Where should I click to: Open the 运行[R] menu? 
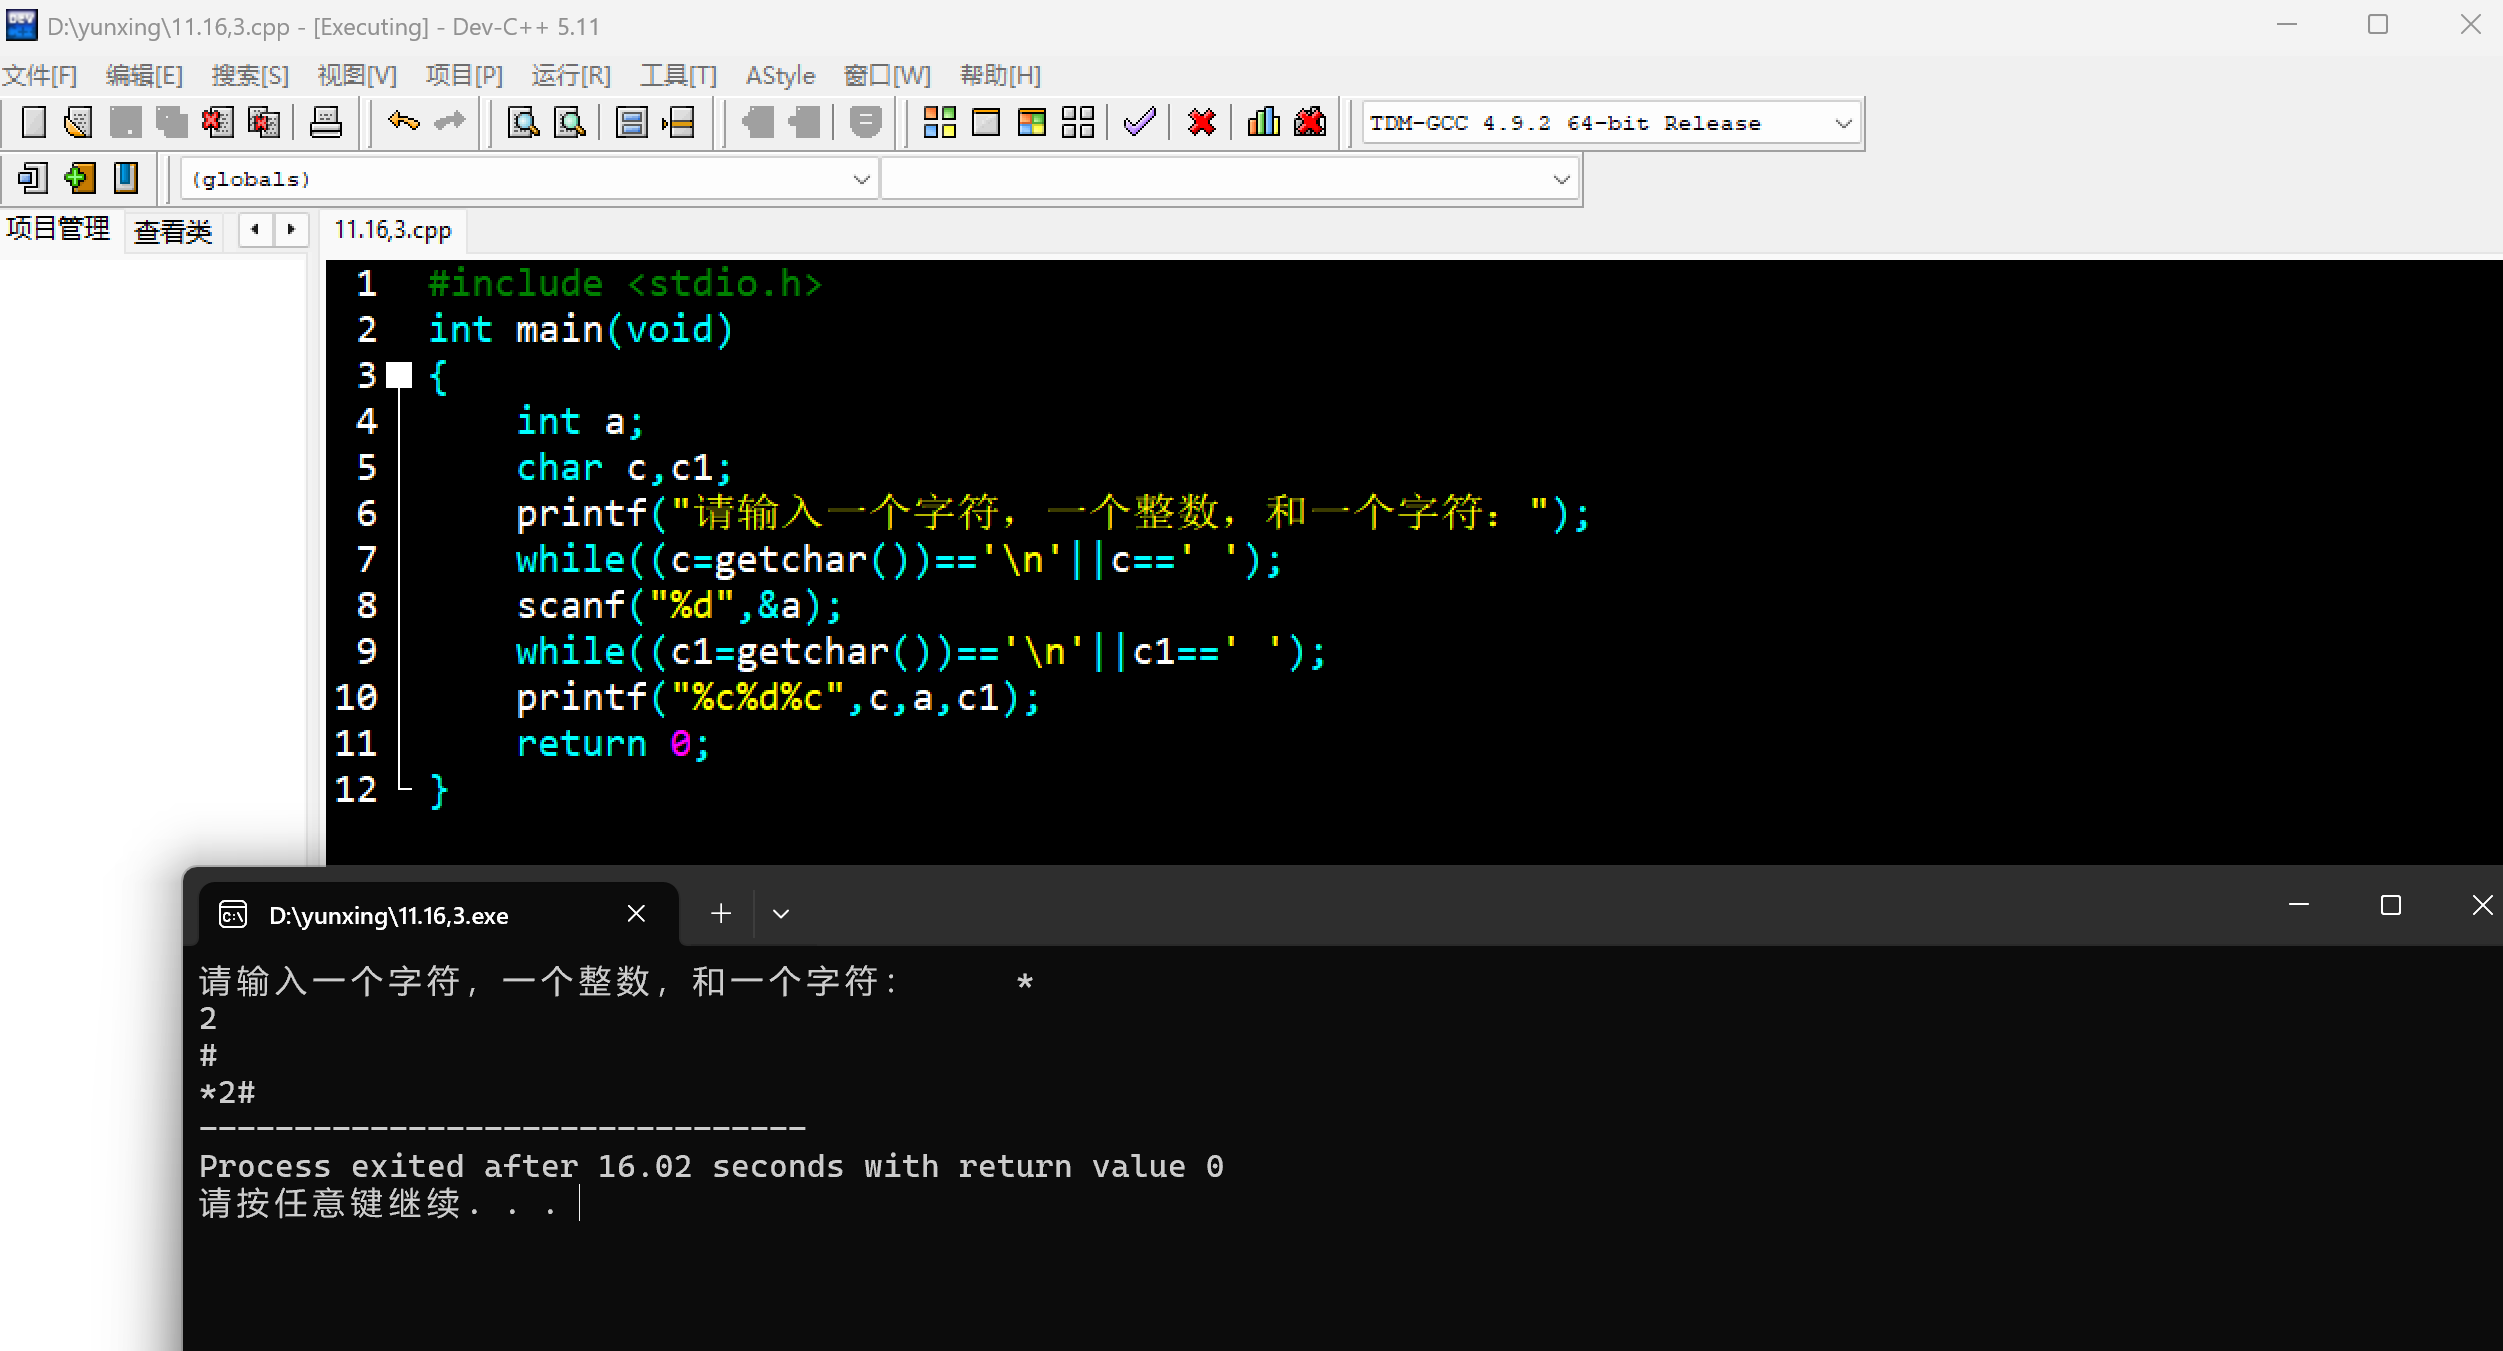570,76
